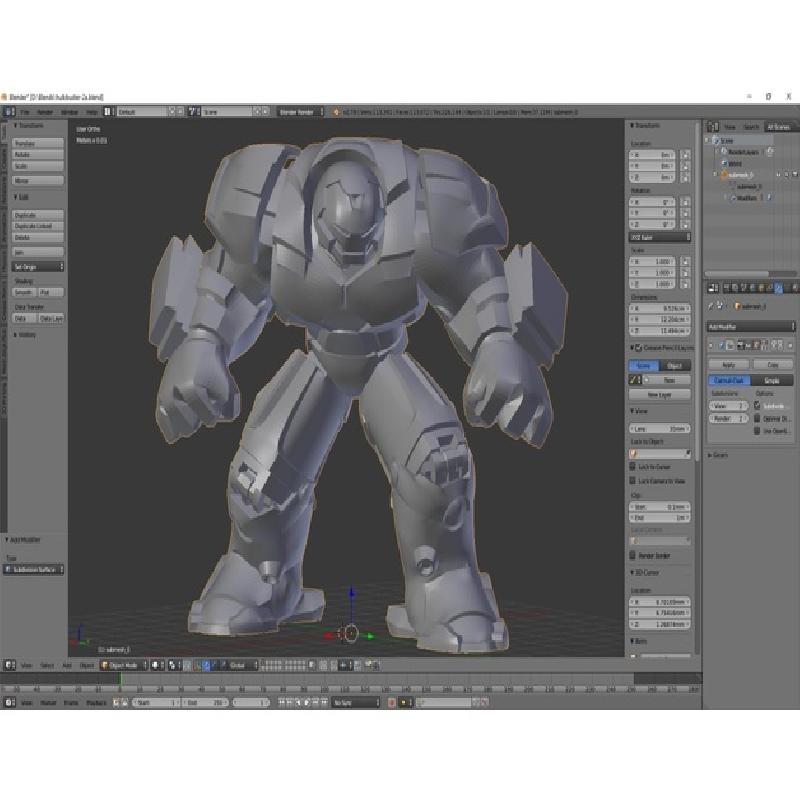Open the Add Modifier dropdown
Image resolution: width=800 pixels, height=800 pixels.
coord(751,326)
